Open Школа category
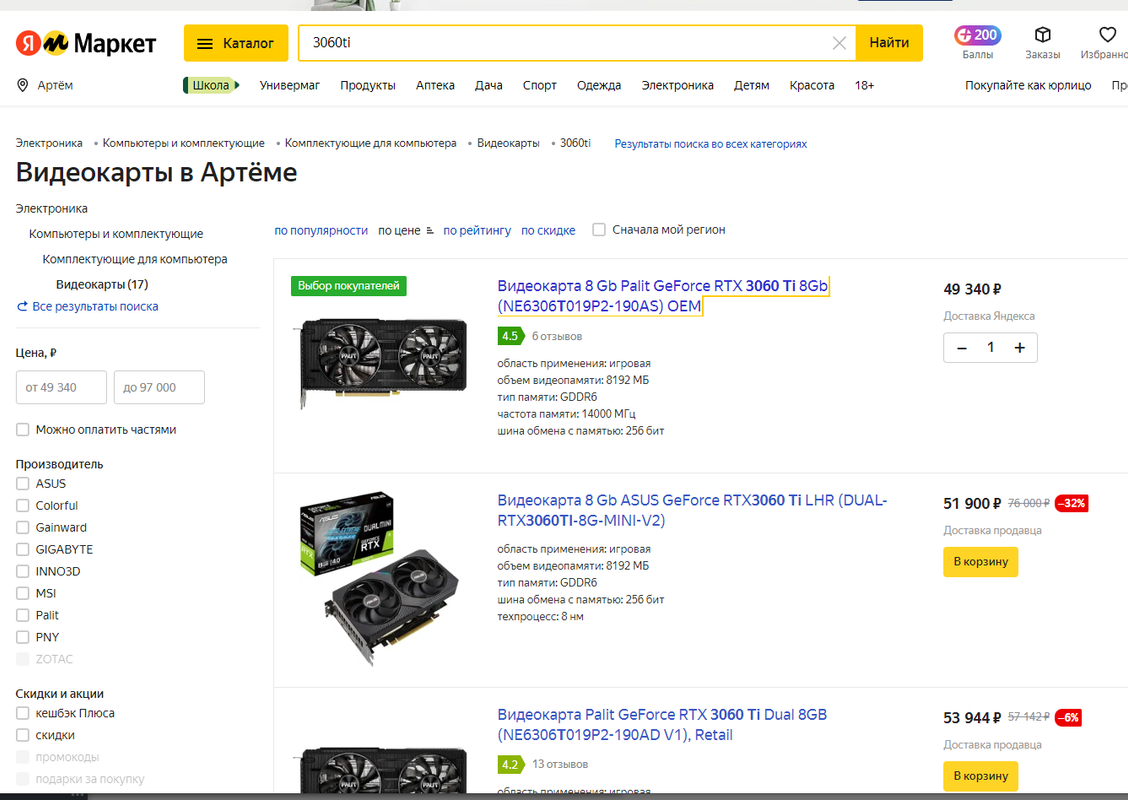Screen dimensions: 1128x800 (x=211, y=86)
